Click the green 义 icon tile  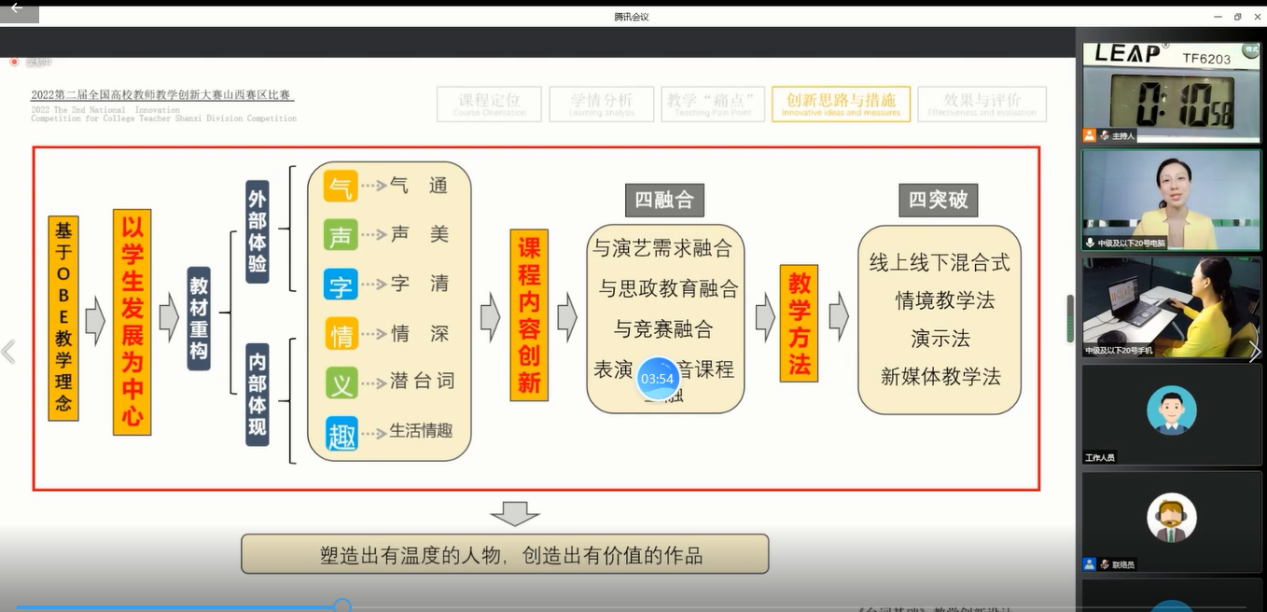pos(342,382)
